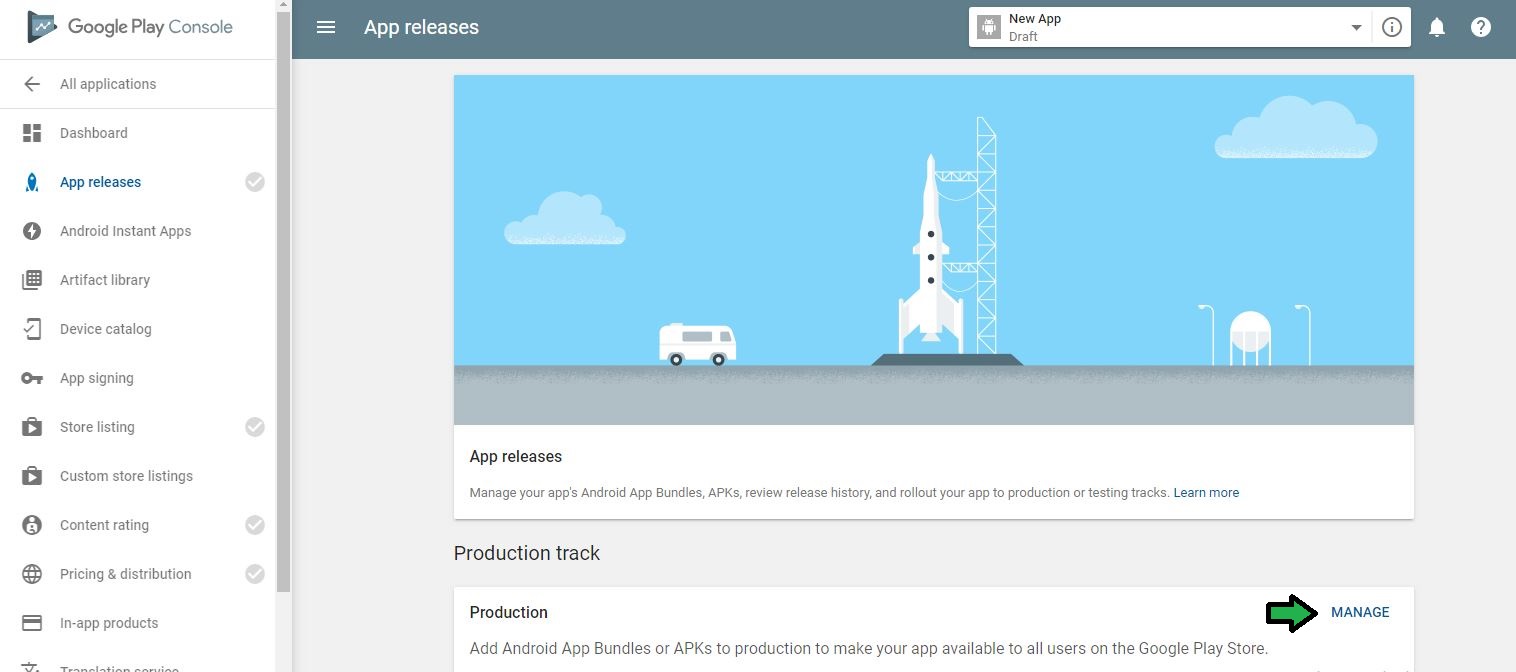Click the In-app products card icon
1516x672 pixels.
32,623
